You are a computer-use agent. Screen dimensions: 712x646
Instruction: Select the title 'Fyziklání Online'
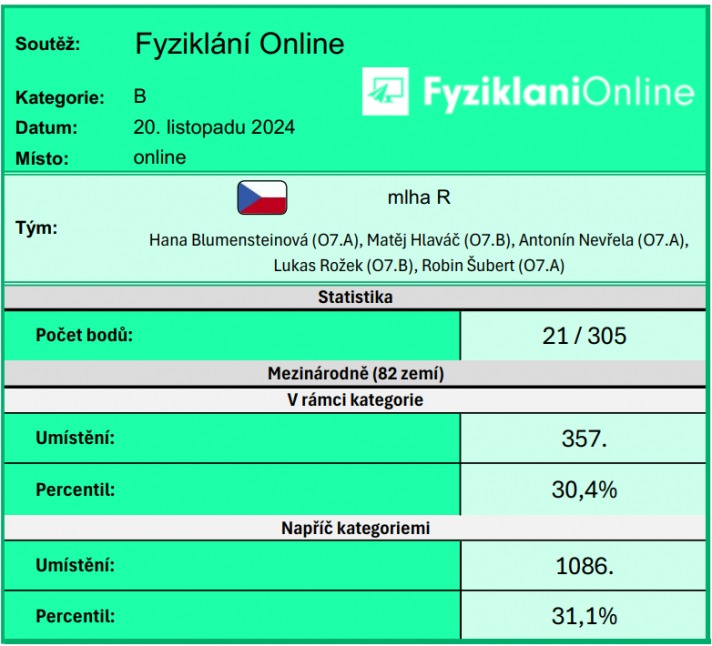point(239,44)
